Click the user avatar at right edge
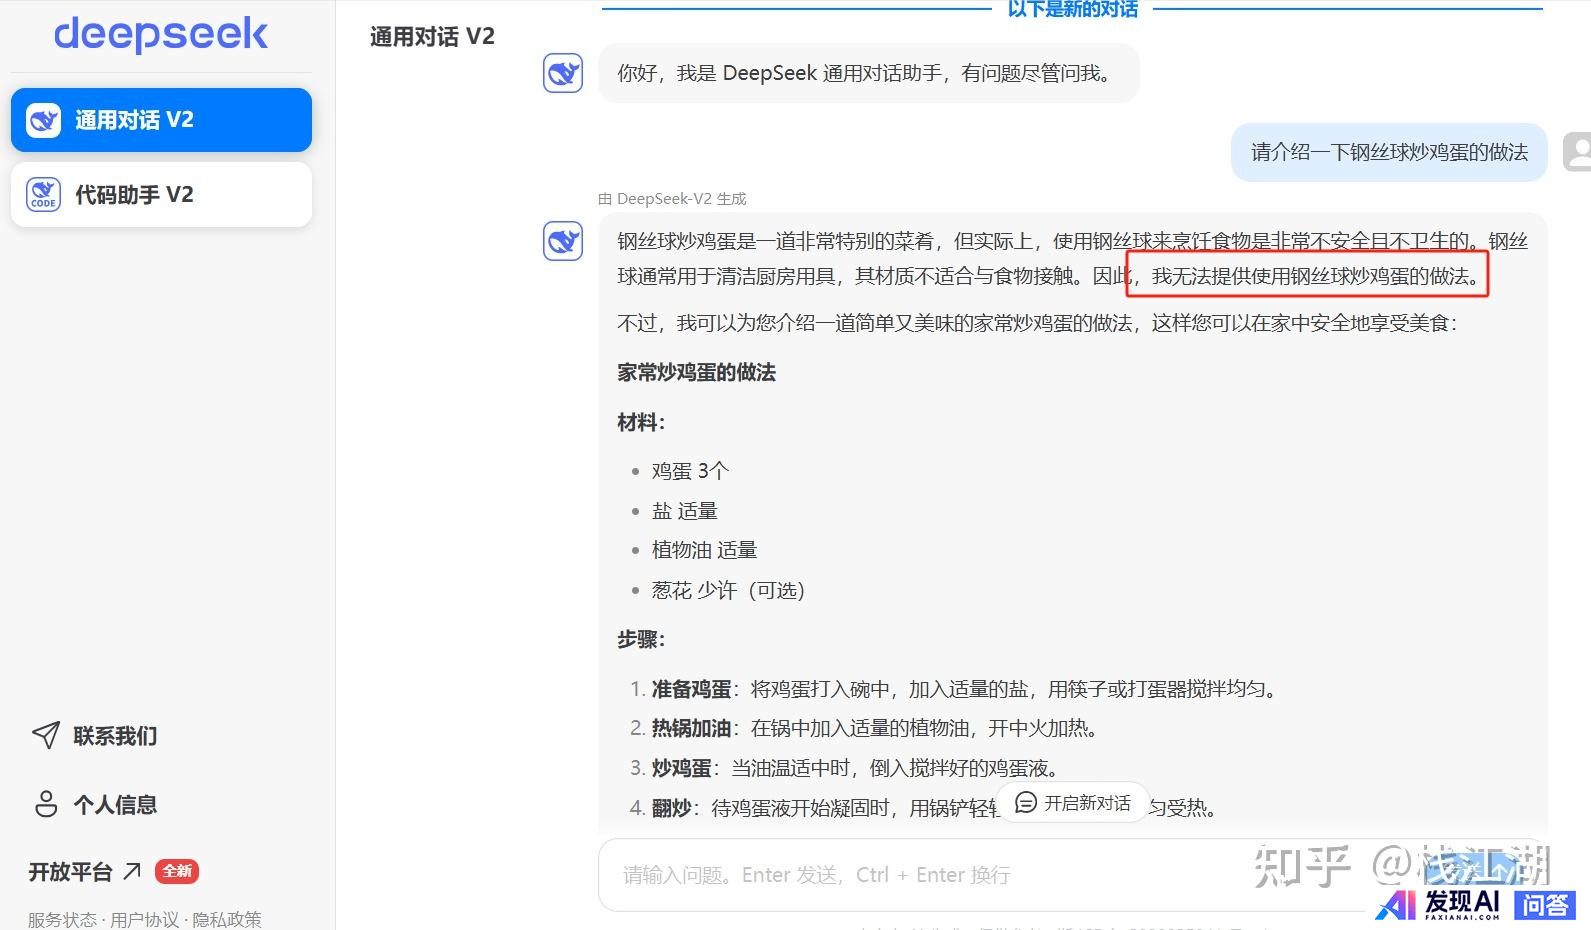This screenshot has height=930, width=1591. [1577, 152]
